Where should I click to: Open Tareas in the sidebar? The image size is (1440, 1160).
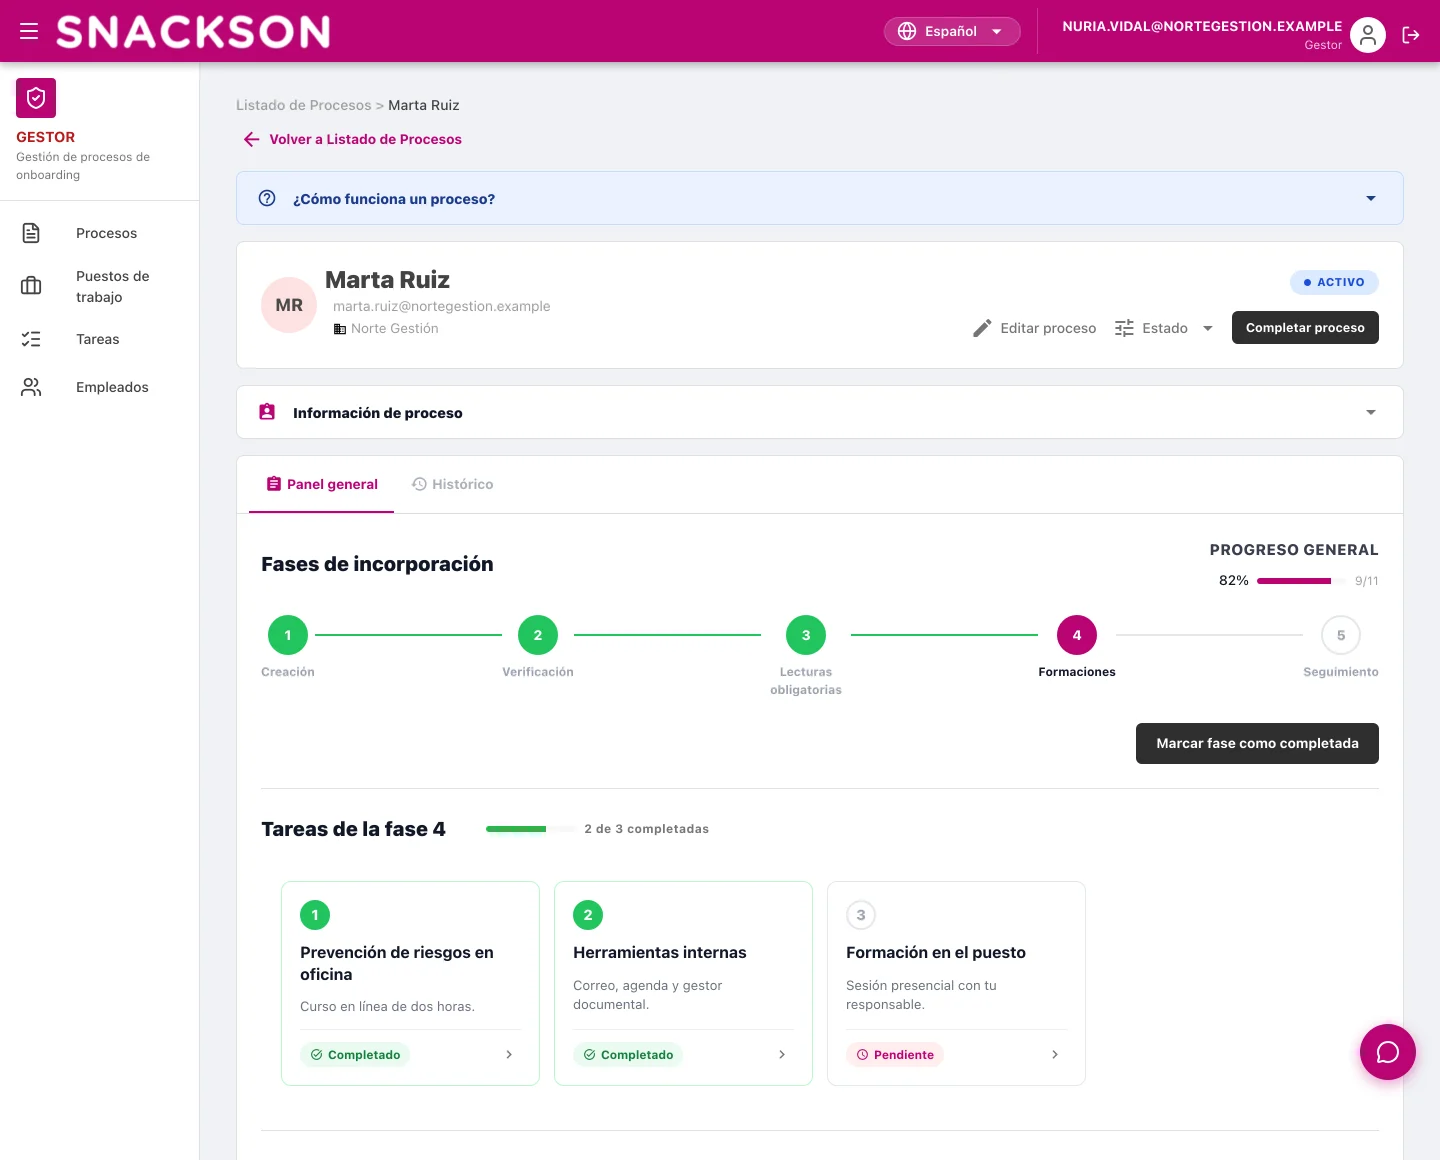pos(100,339)
